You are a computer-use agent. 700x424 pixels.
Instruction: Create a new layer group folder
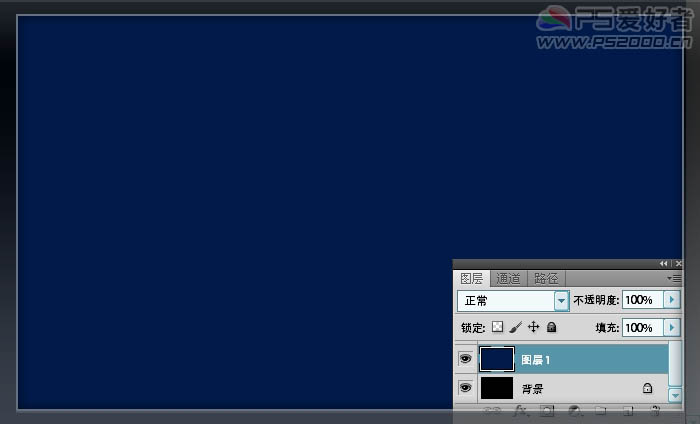[601, 411]
